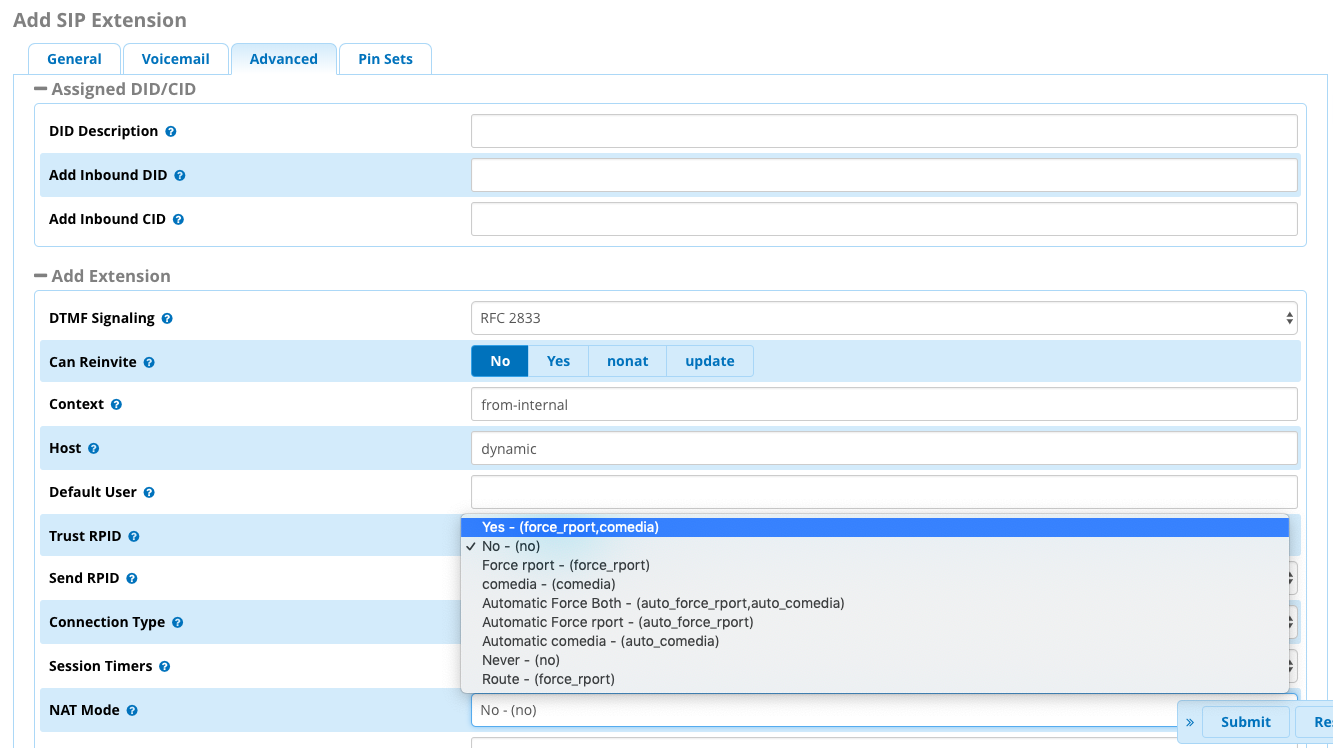
Task: Choose update for Can Reinvite
Action: [x=710, y=361]
